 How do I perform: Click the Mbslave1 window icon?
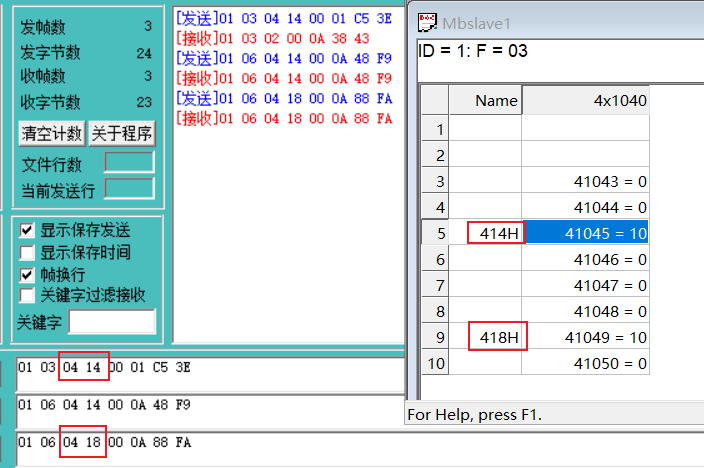coord(427,21)
